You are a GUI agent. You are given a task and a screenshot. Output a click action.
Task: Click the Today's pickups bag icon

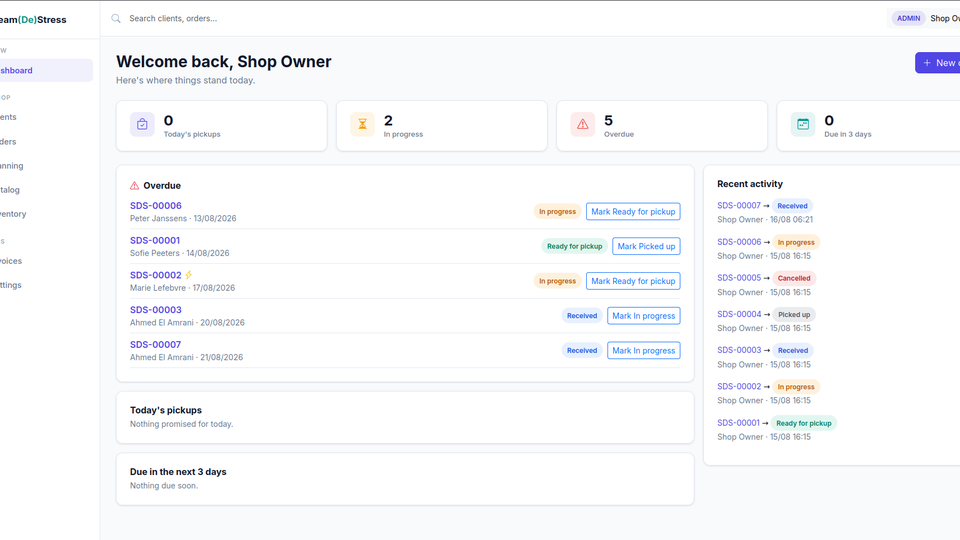[x=142, y=124]
